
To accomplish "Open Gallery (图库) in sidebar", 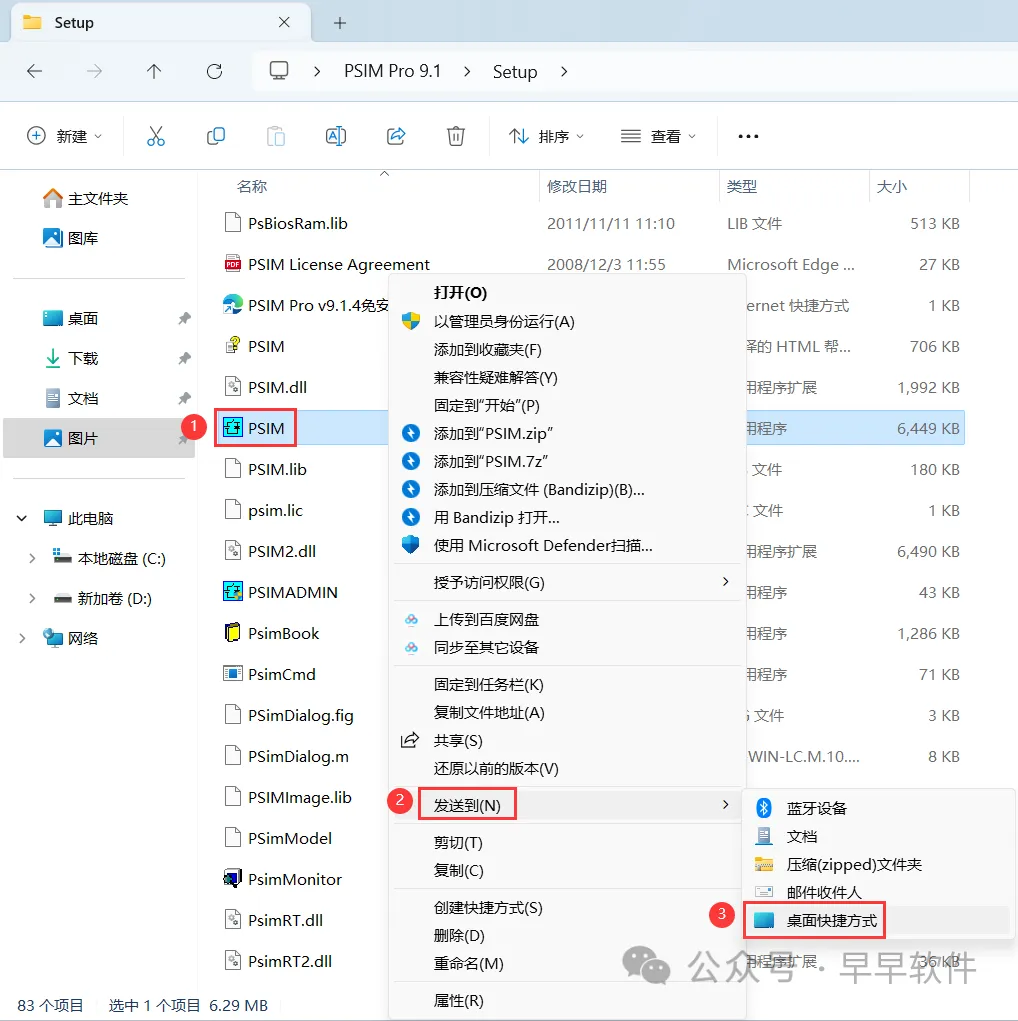I will [x=70, y=238].
